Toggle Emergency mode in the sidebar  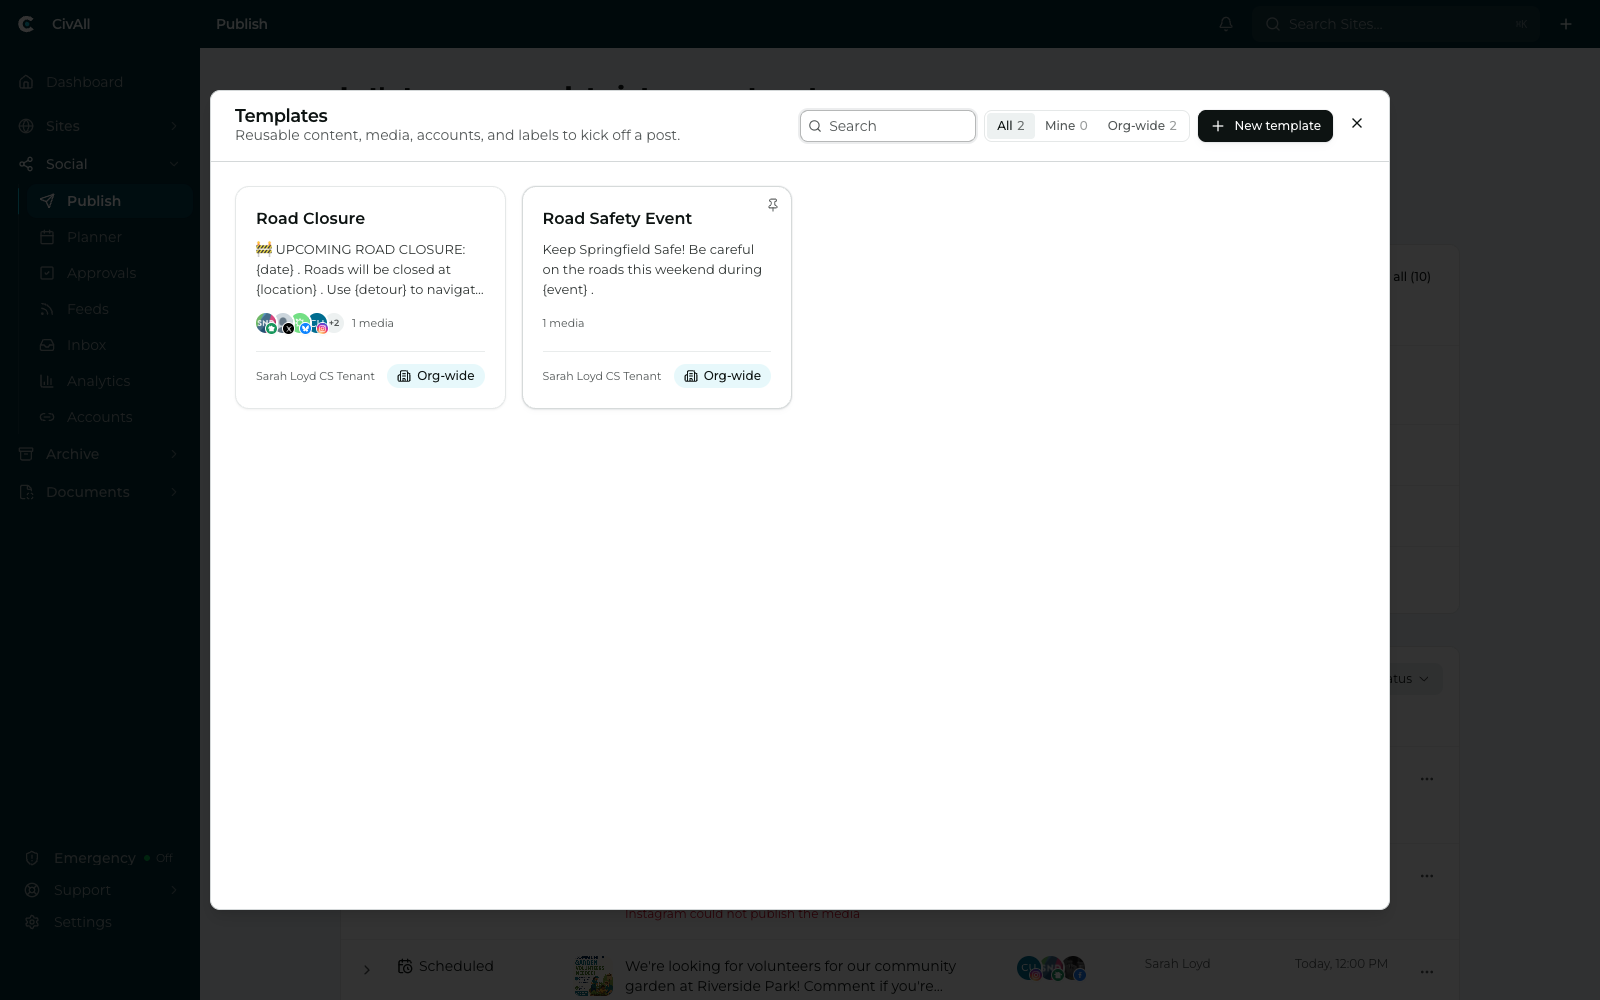(98, 858)
